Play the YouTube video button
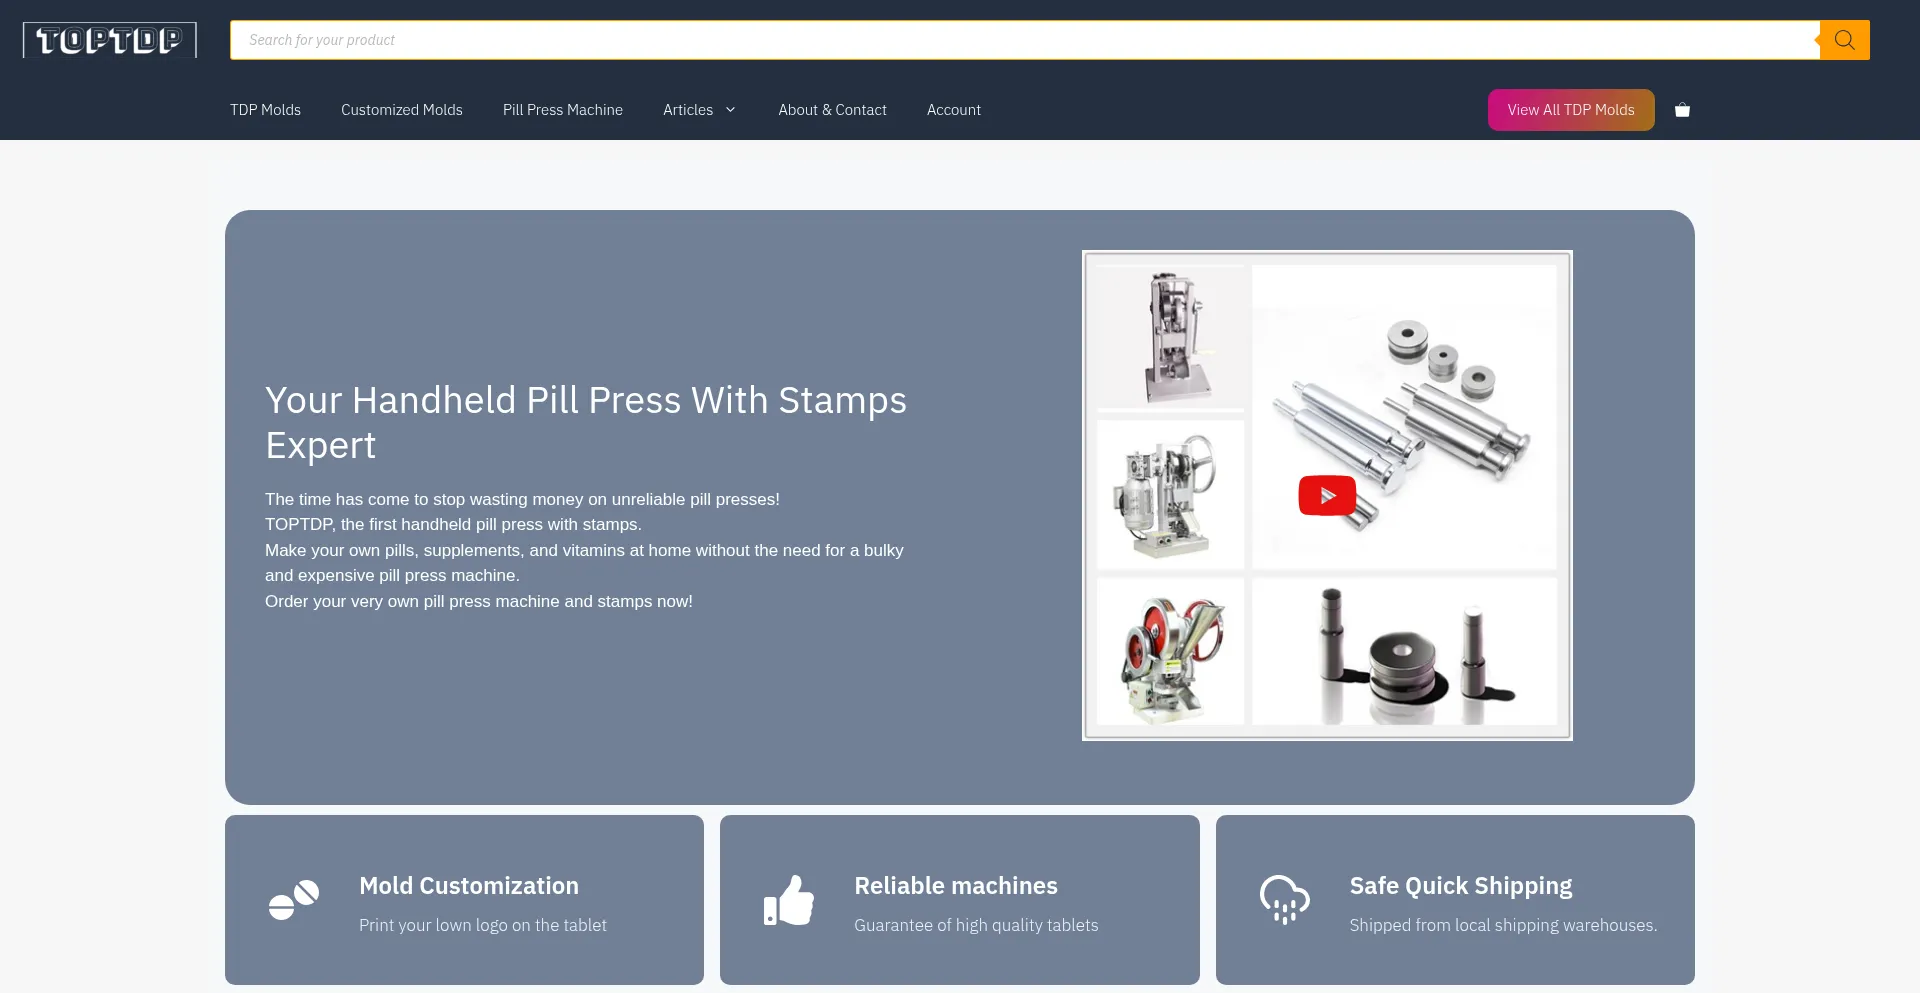 1327,495
